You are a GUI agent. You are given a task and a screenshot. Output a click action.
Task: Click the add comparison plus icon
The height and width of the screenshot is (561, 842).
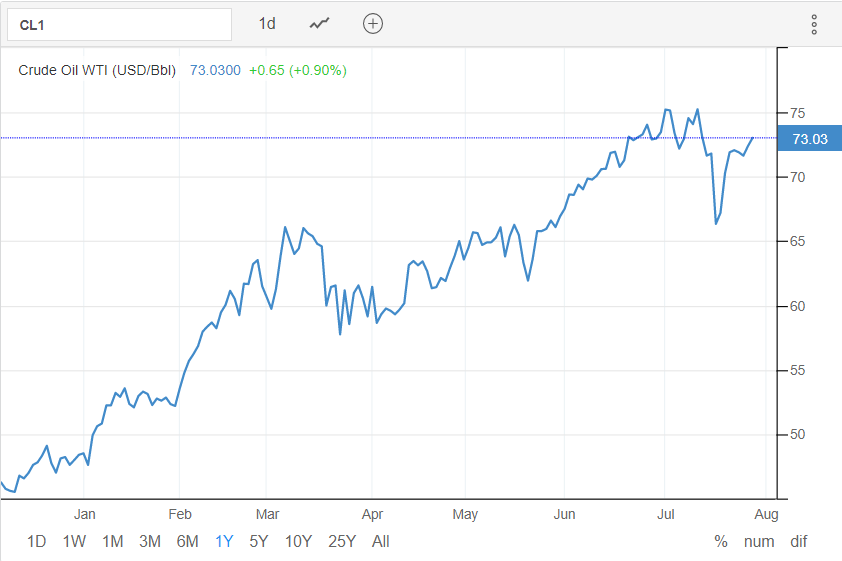point(373,23)
